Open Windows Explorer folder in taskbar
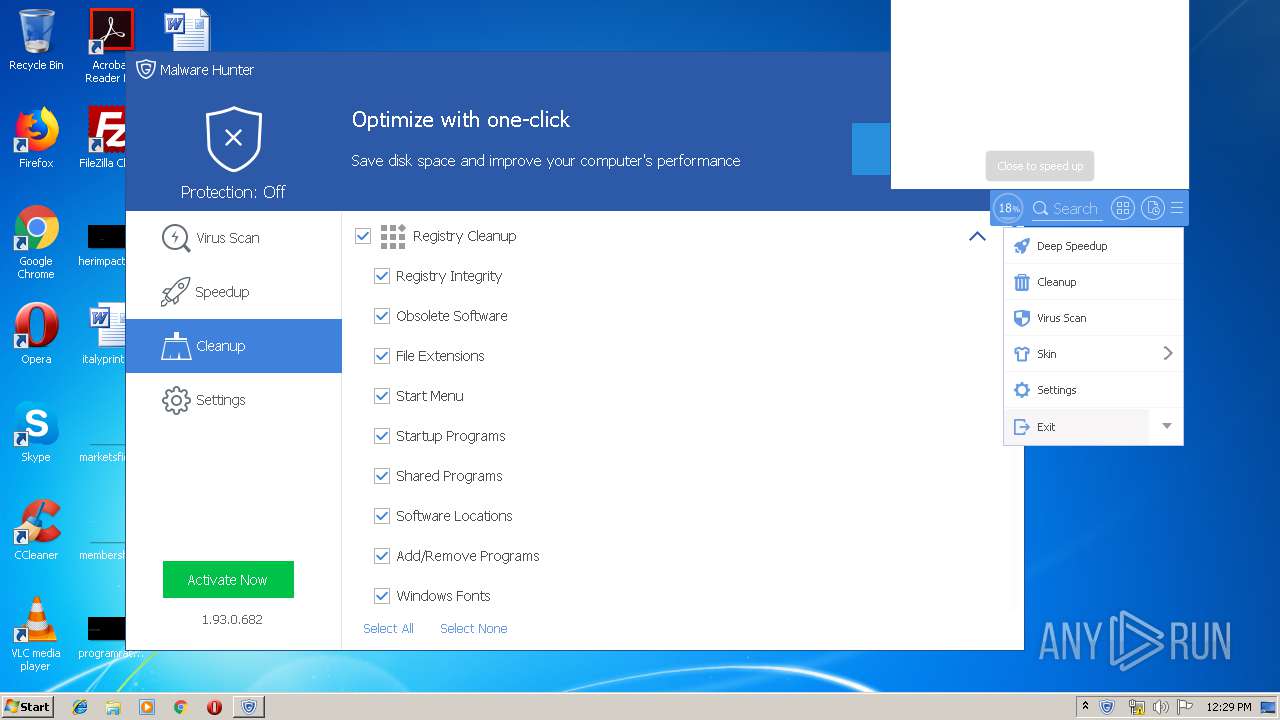The width and height of the screenshot is (1280, 720). coord(113,707)
